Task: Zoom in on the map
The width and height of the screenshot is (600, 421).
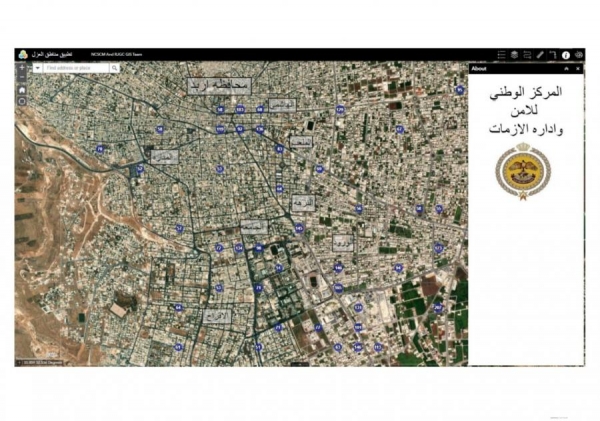Action: (22, 68)
